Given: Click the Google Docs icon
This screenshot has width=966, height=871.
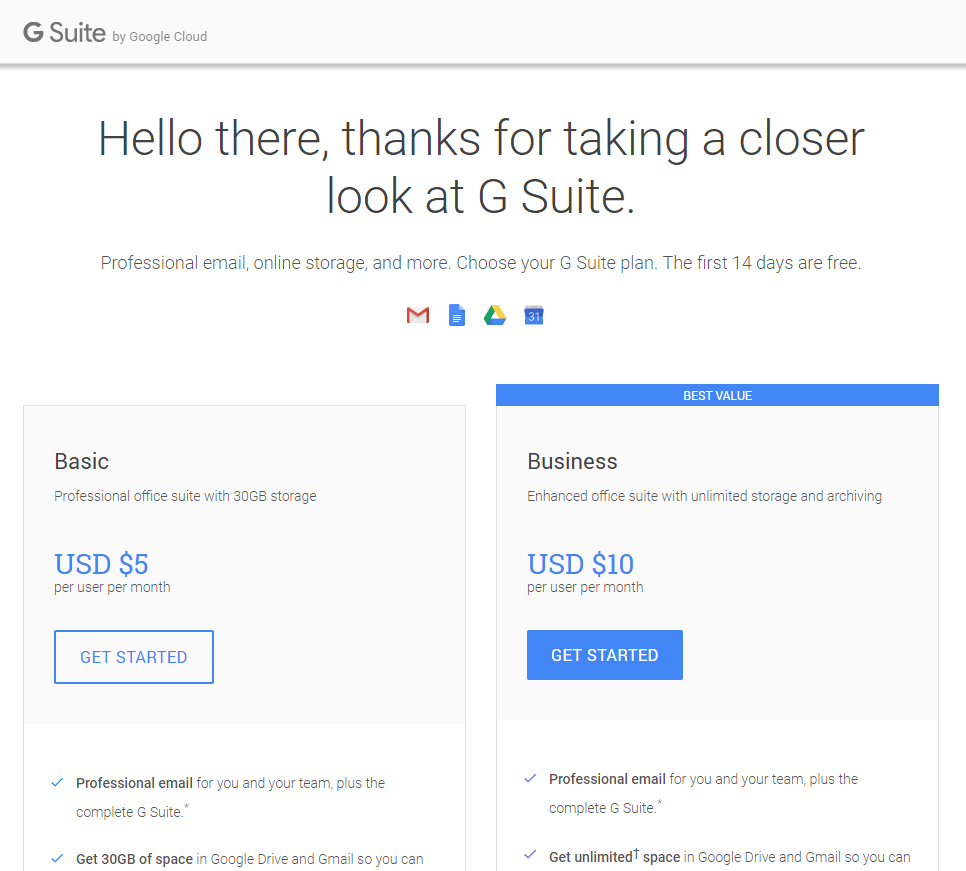Looking at the screenshot, I should 457,315.
